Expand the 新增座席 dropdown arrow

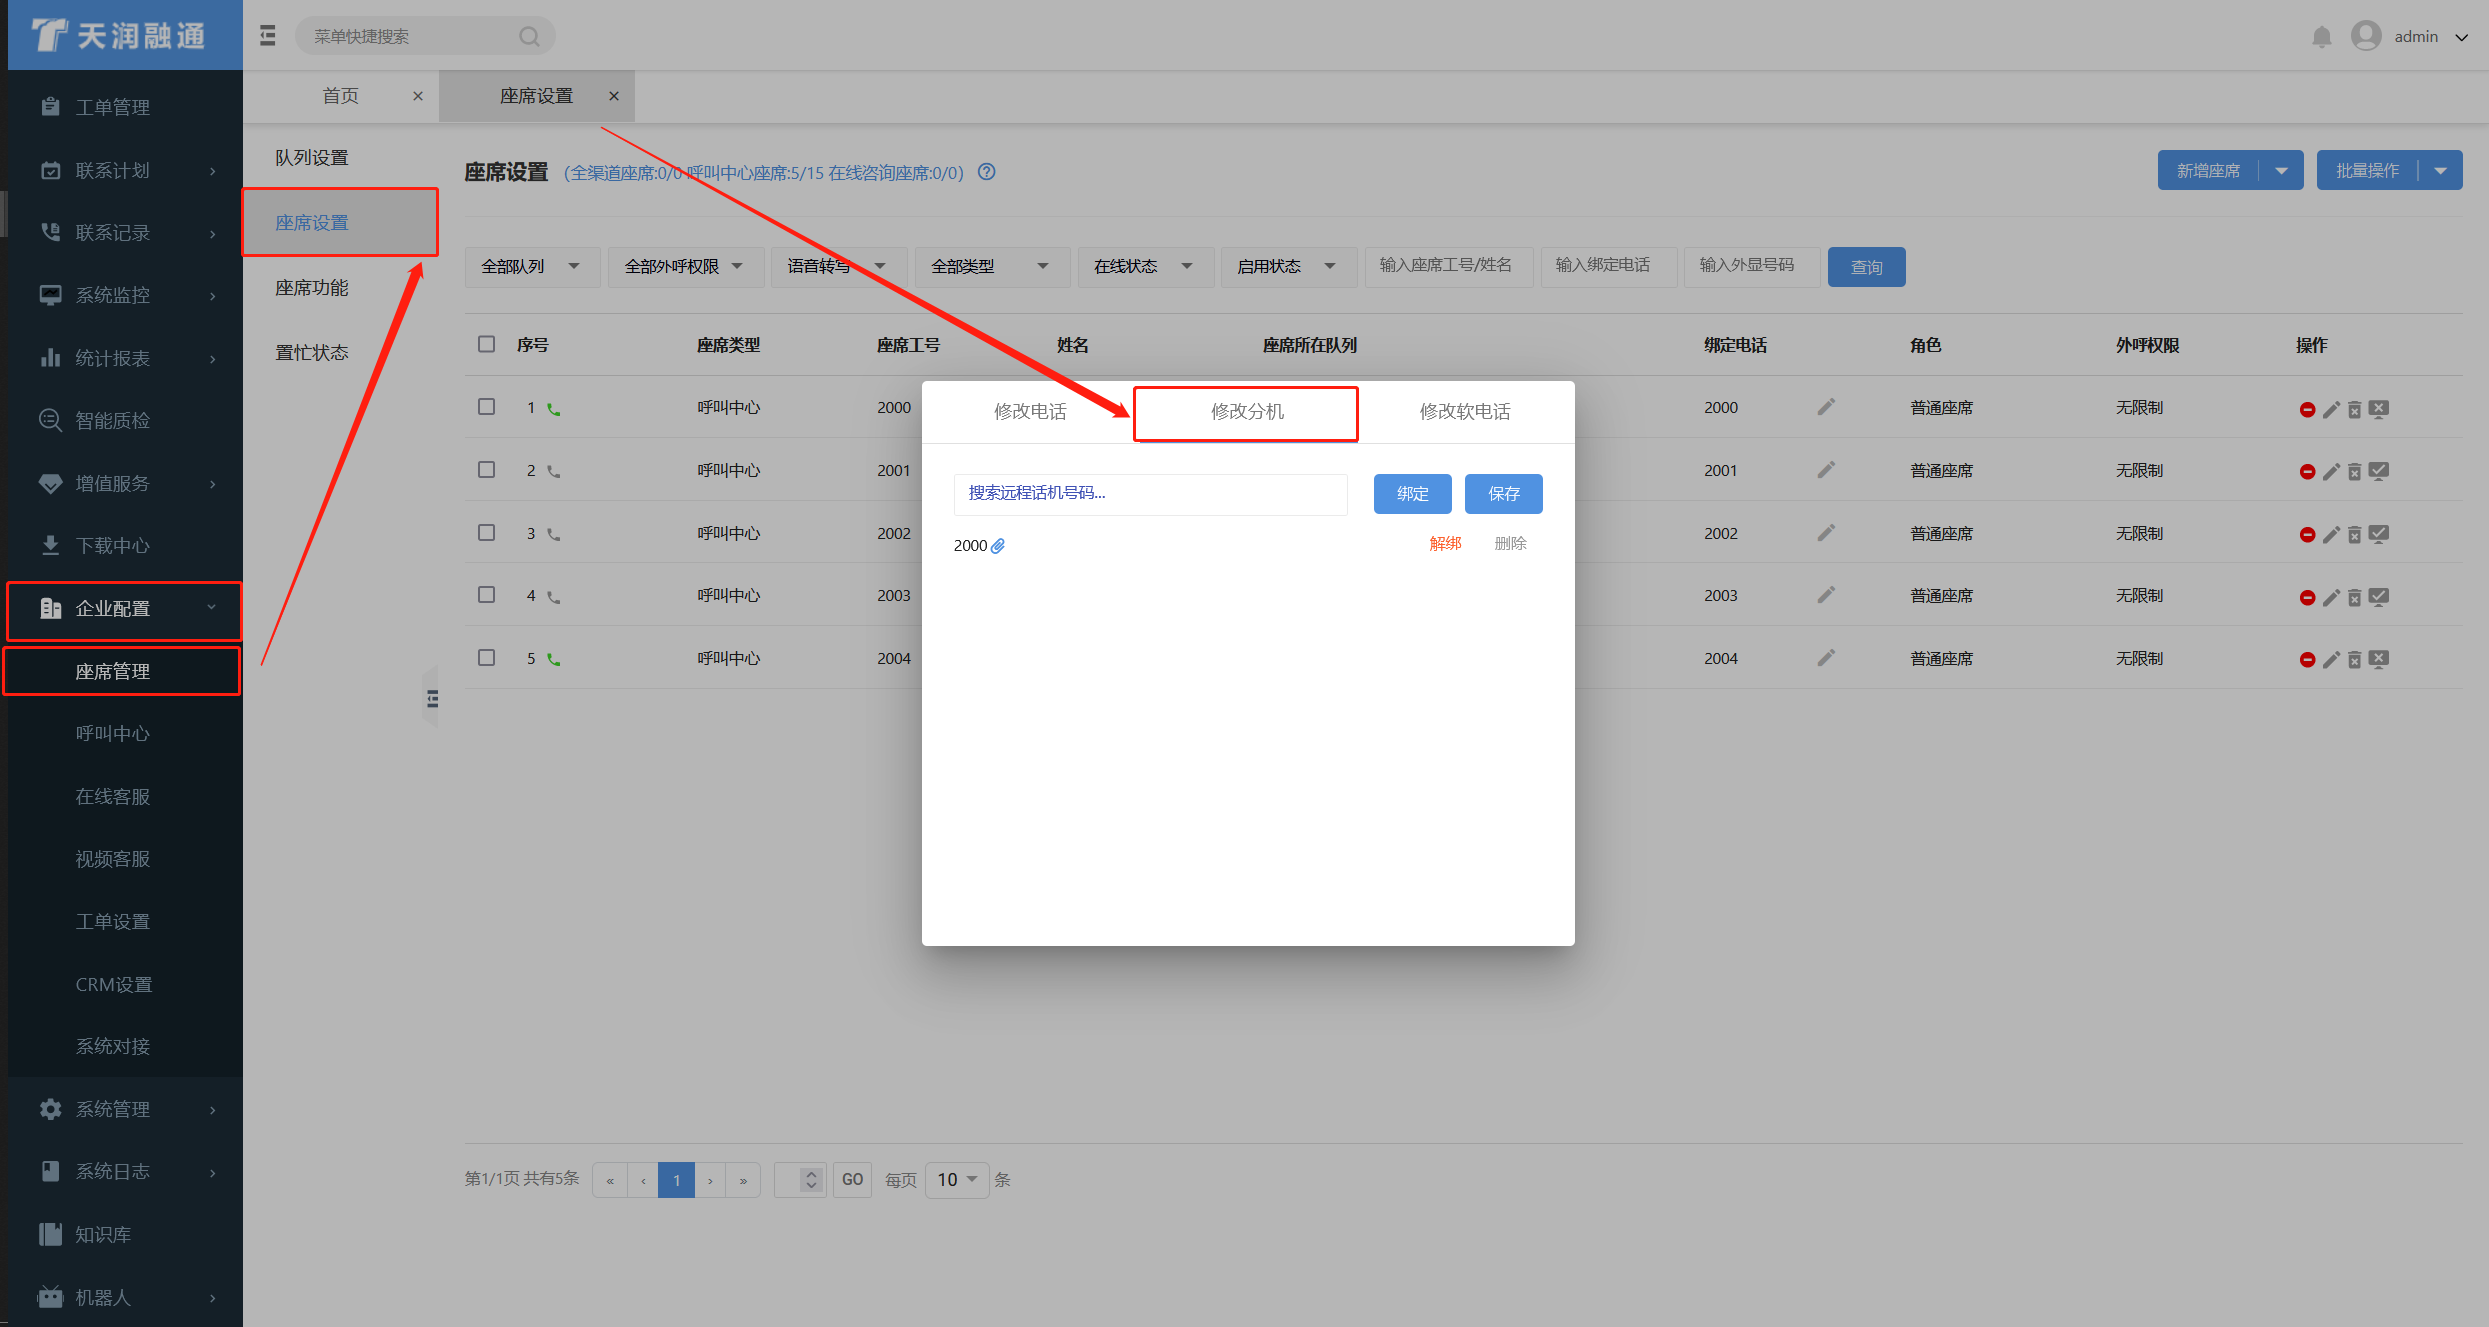pyautogui.click(x=2281, y=171)
